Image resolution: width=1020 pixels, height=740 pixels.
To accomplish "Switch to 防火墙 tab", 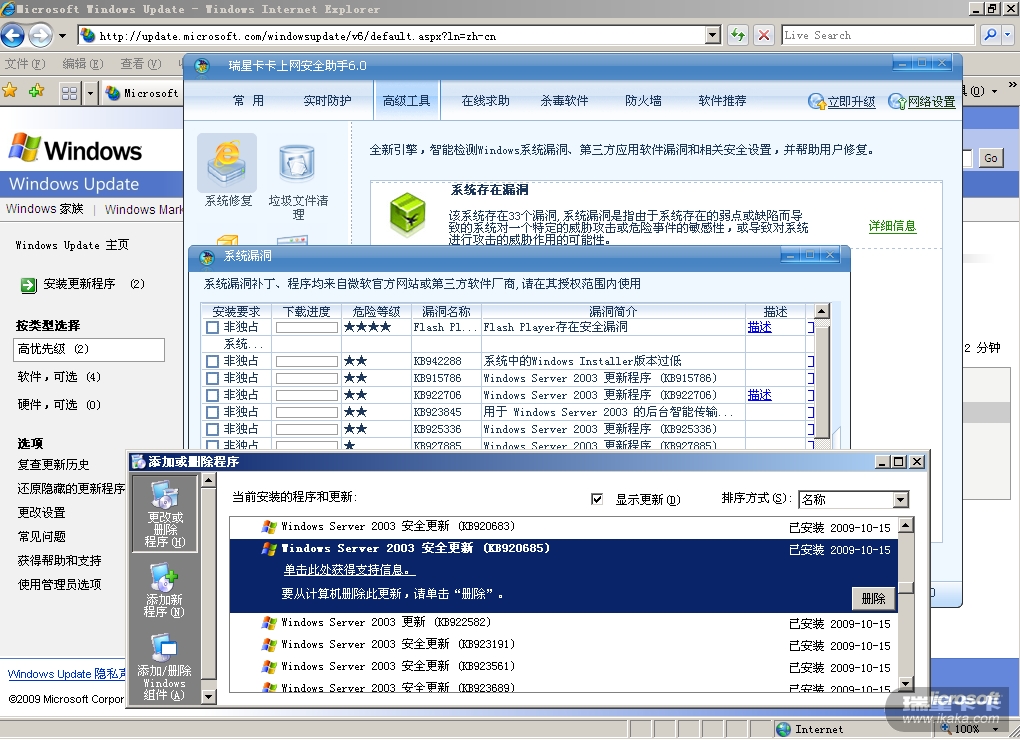I will pos(643,101).
